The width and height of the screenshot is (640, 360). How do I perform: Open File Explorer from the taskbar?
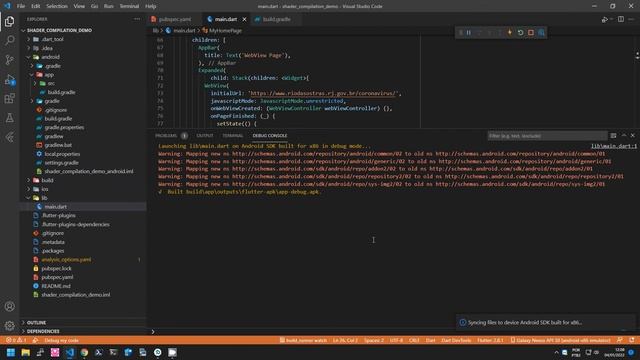(x=25, y=352)
